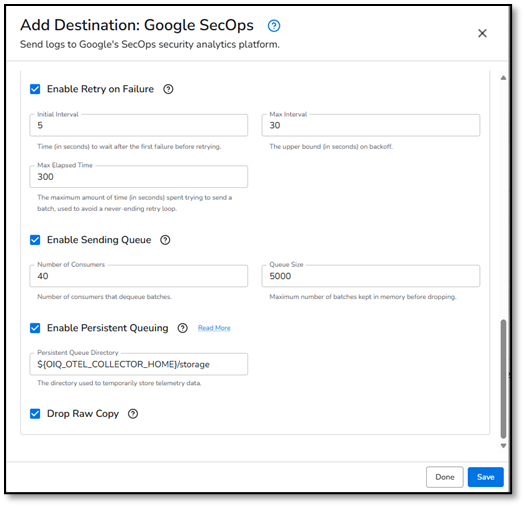Uncheck Enable Retry on Failure checkbox

click(35, 89)
